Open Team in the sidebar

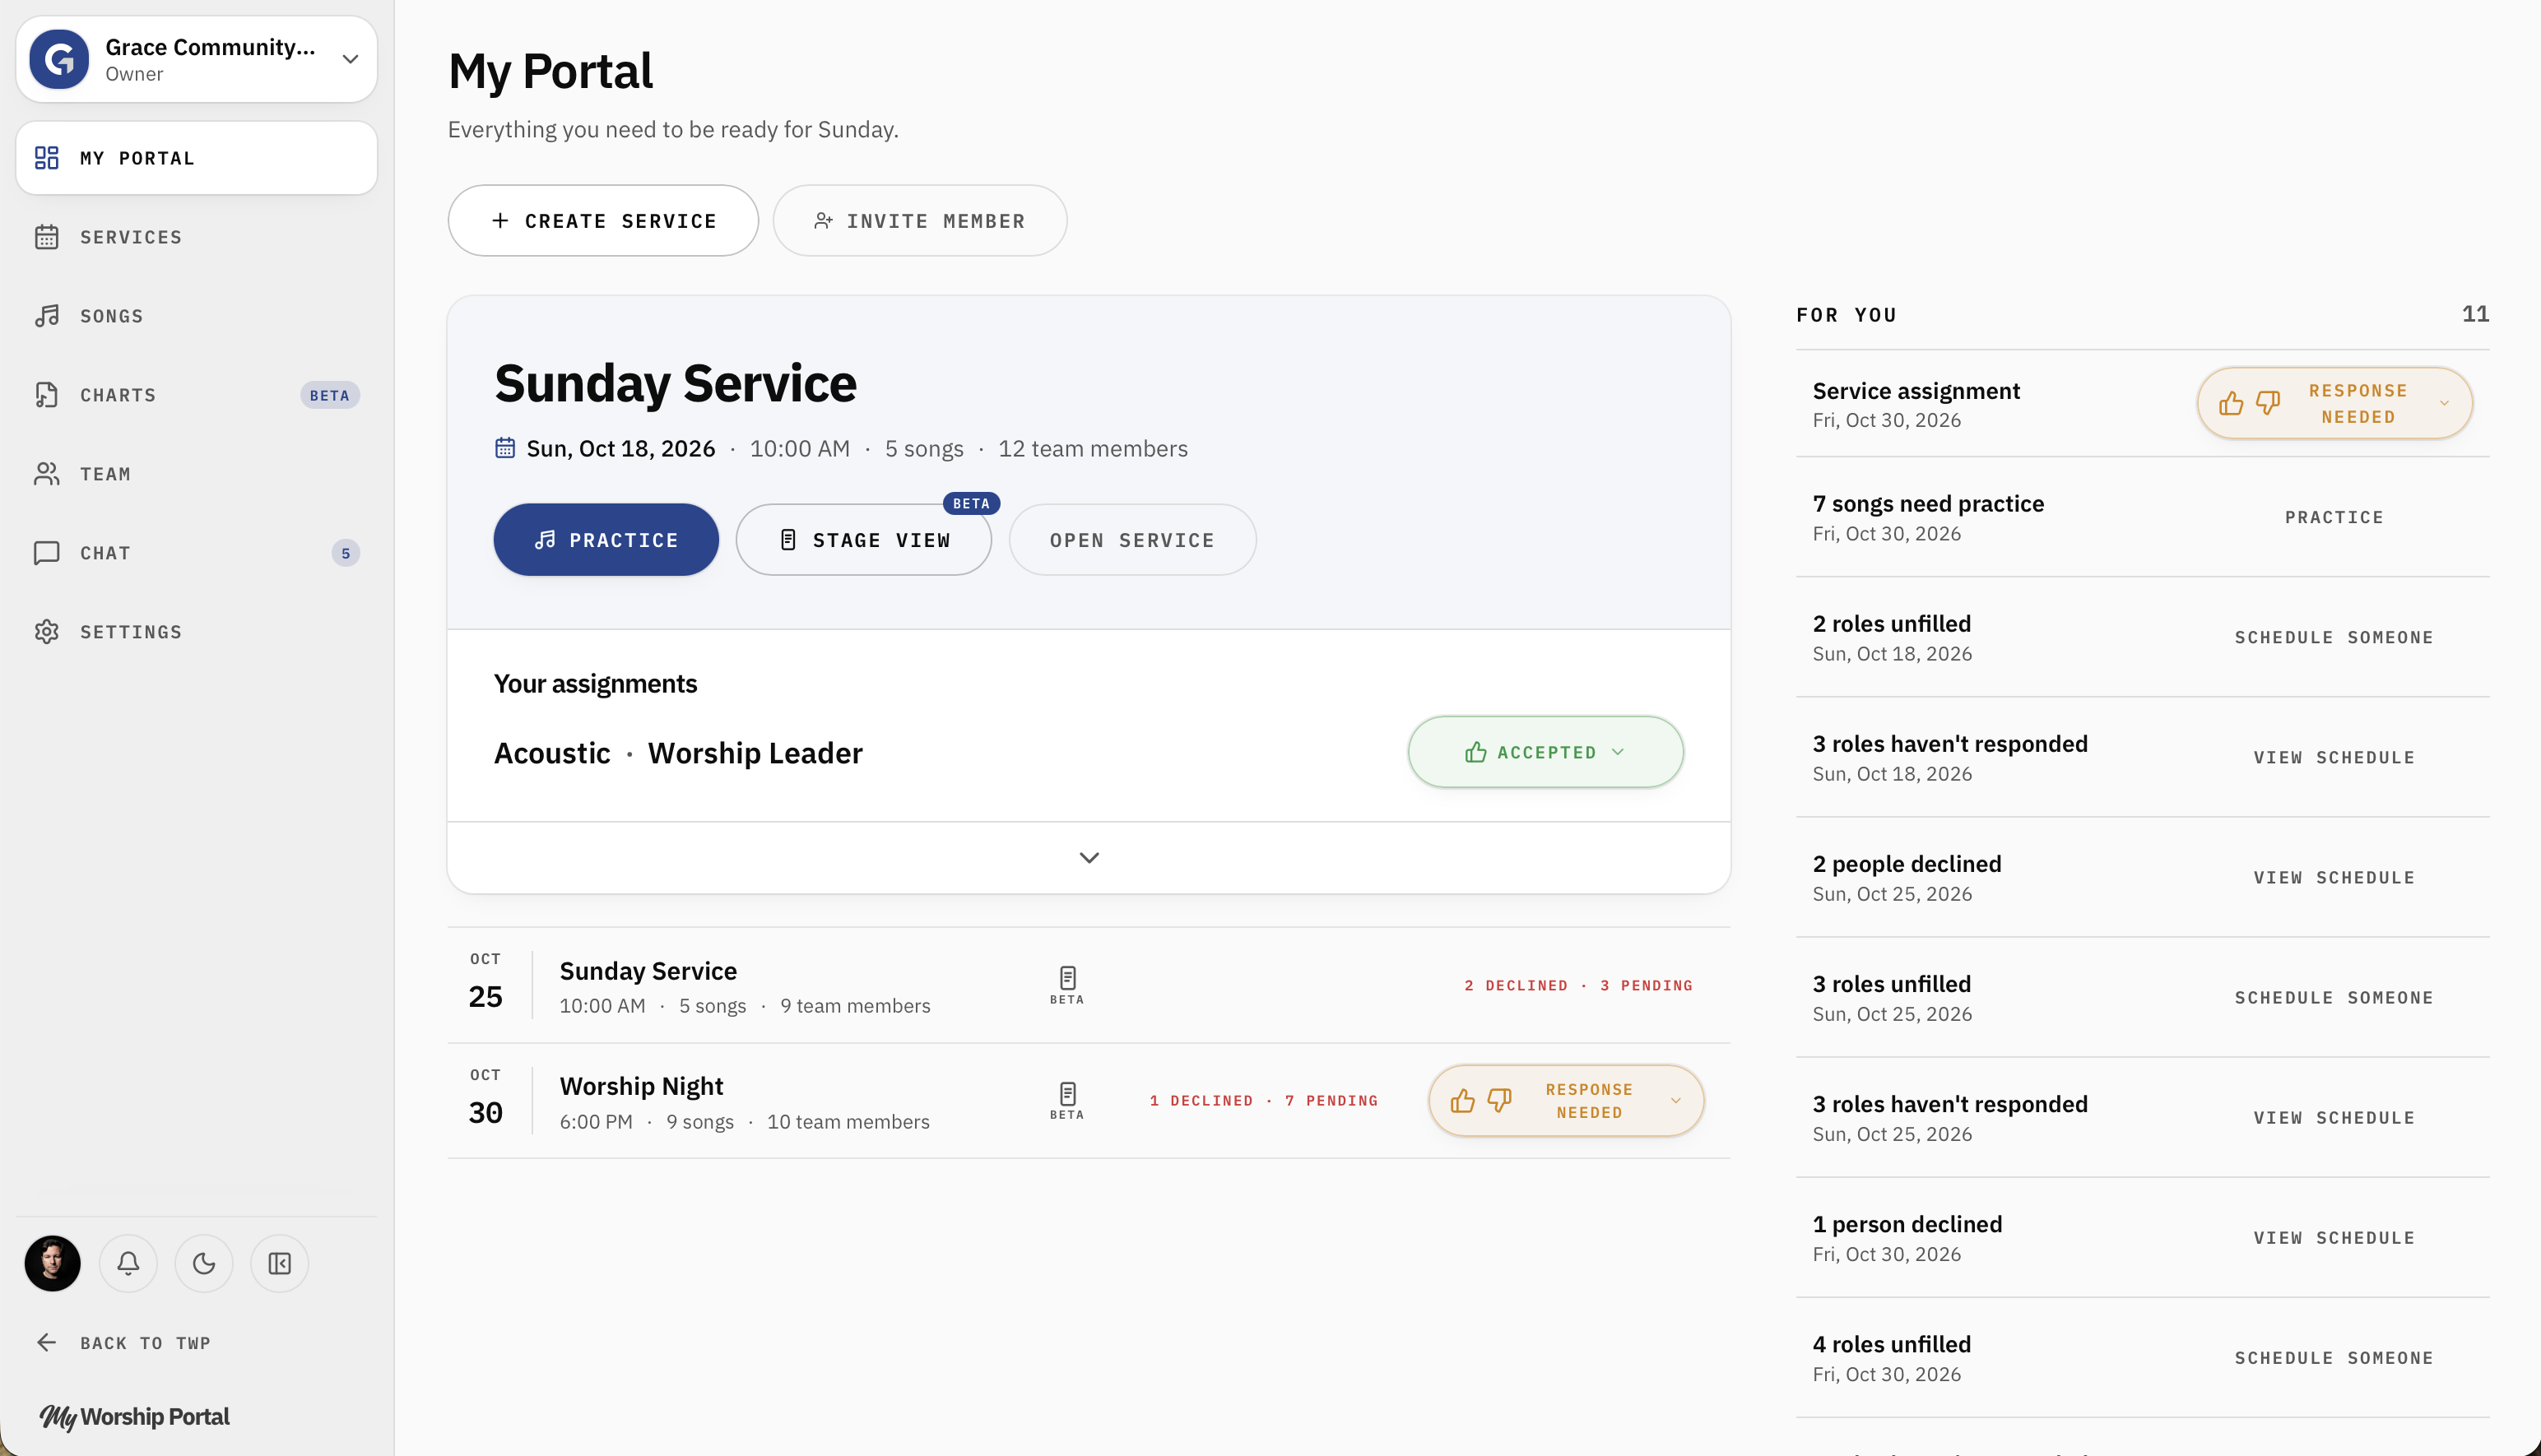197,474
